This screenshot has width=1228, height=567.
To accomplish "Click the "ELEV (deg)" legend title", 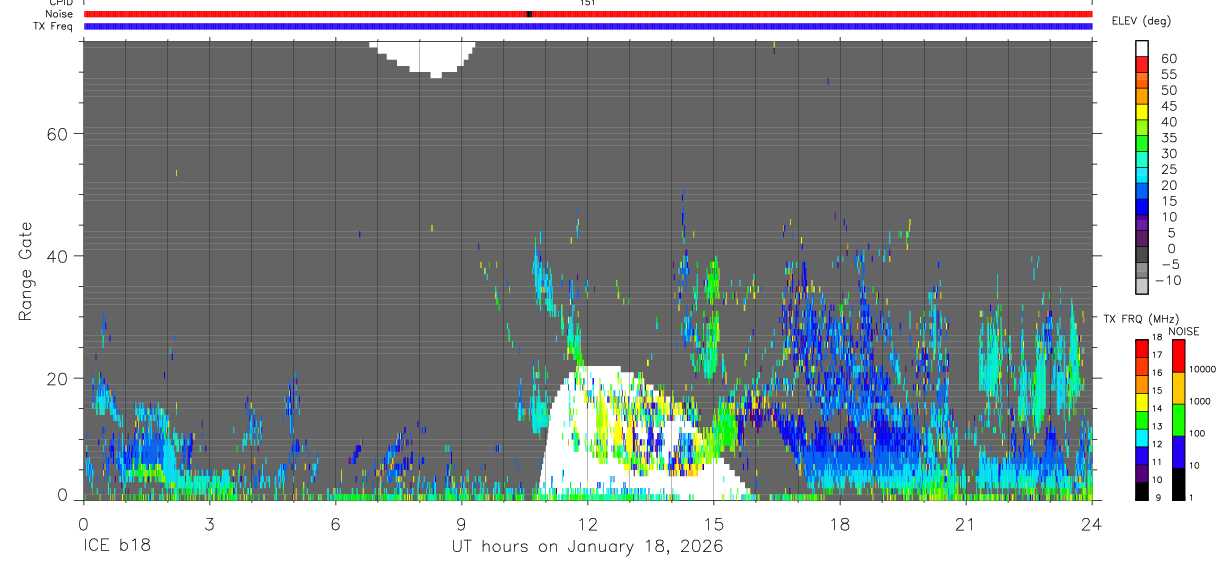I will [1141, 21].
